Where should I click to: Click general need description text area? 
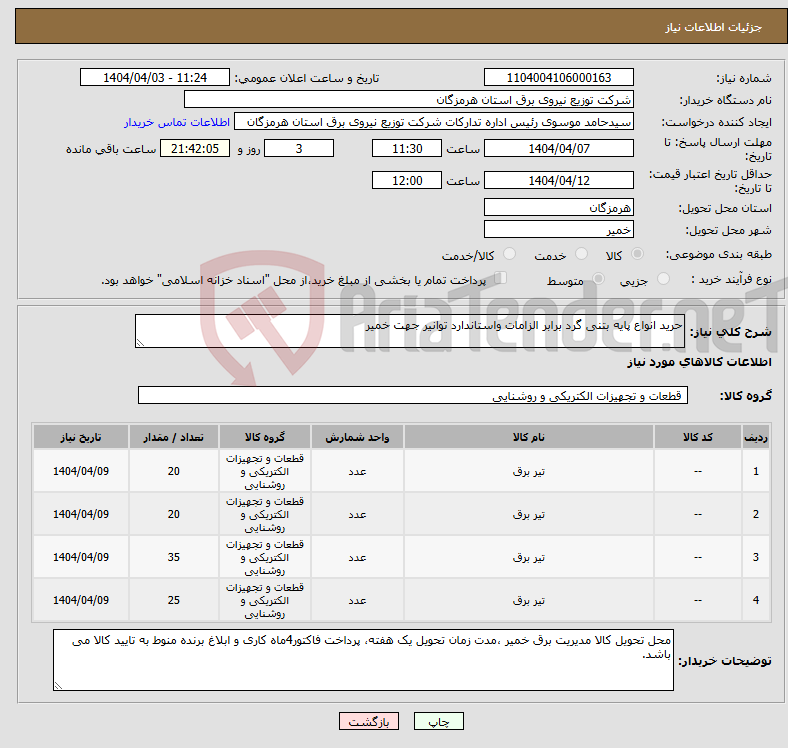point(410,331)
